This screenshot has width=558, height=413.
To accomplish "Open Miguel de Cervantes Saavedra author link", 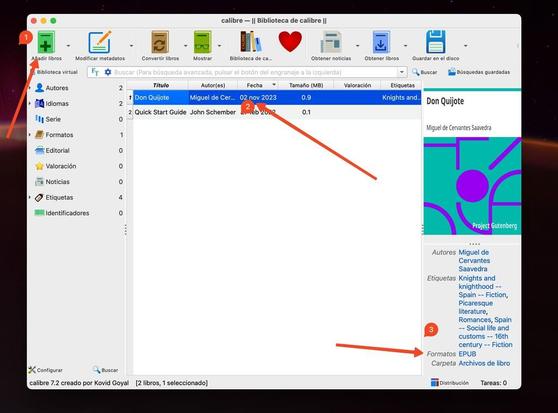I will tap(474, 260).
